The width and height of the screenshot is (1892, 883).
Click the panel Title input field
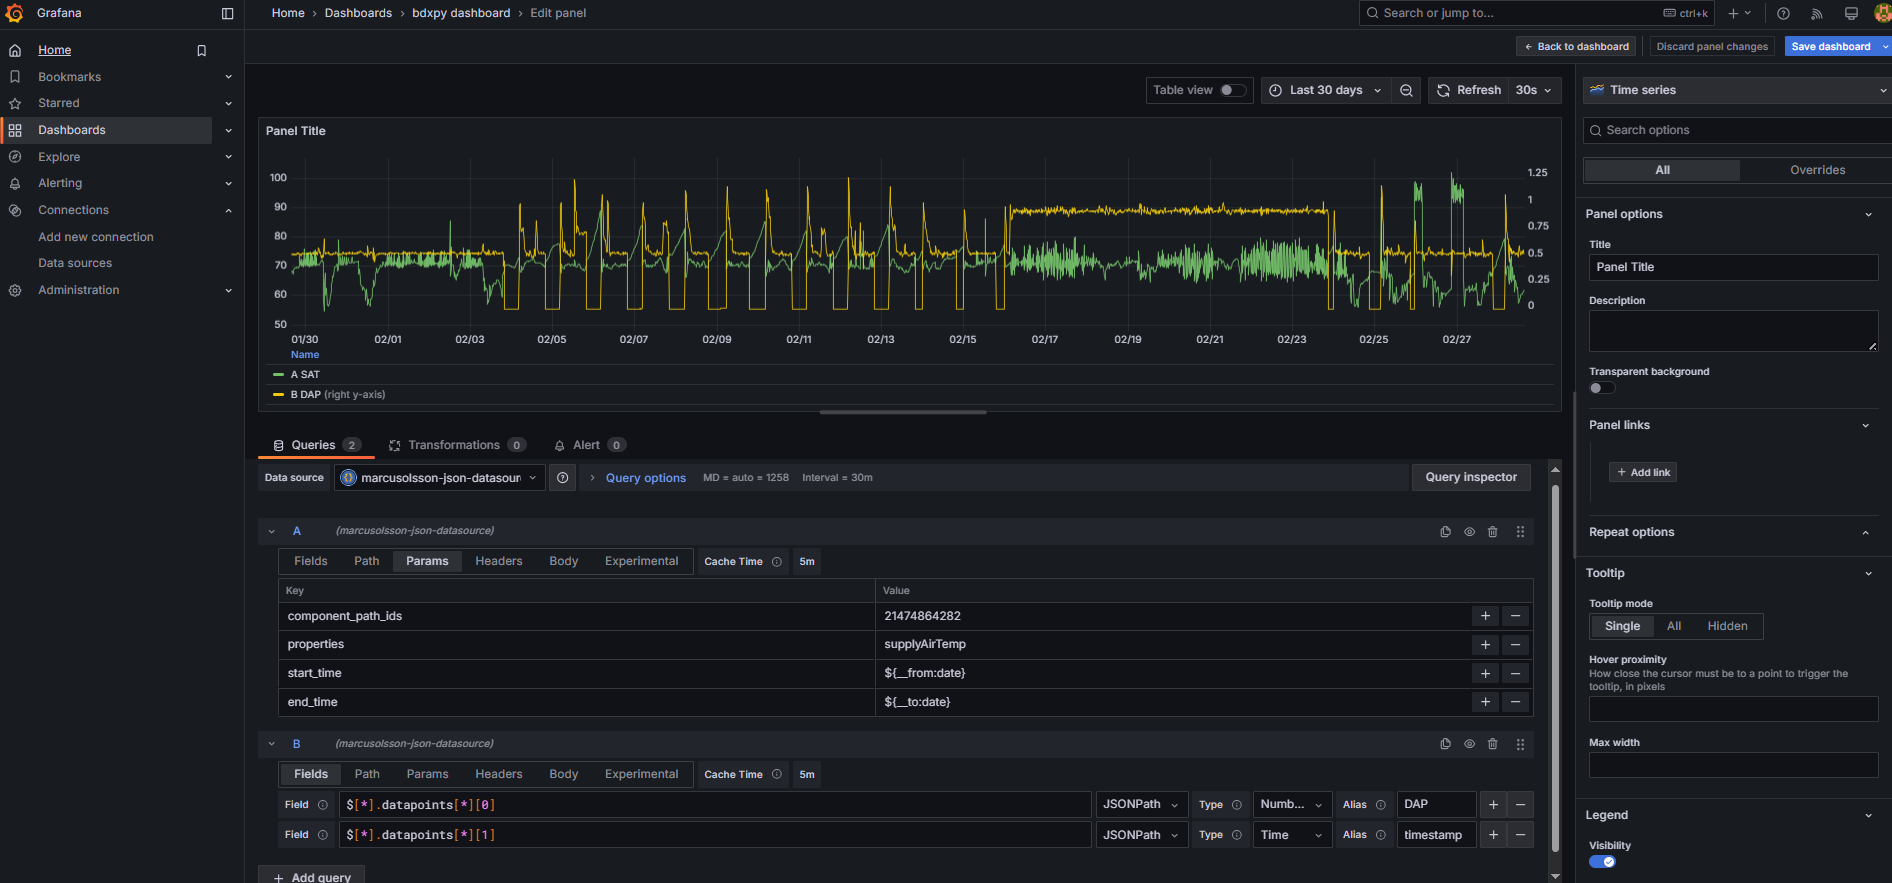(1733, 267)
